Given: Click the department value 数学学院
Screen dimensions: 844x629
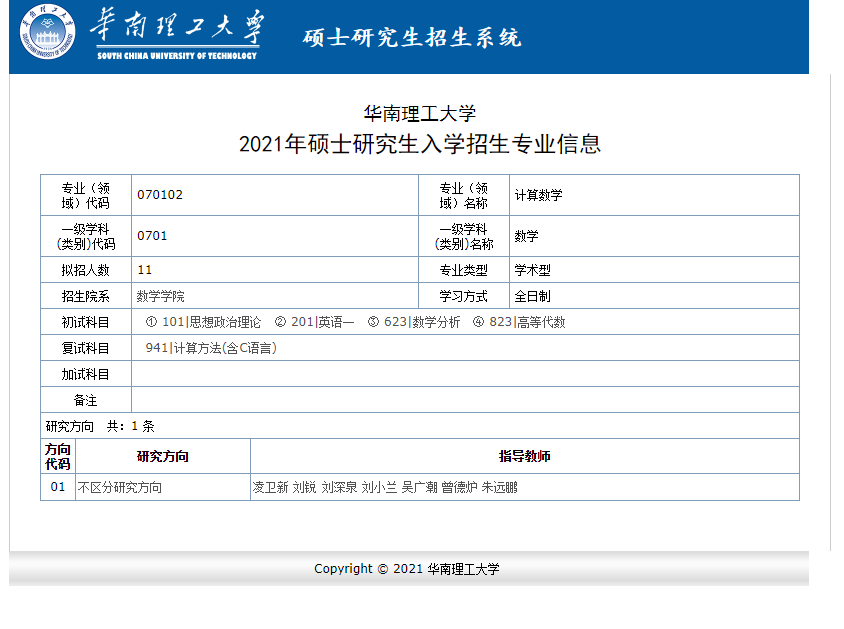Looking at the screenshot, I should (x=160, y=296).
